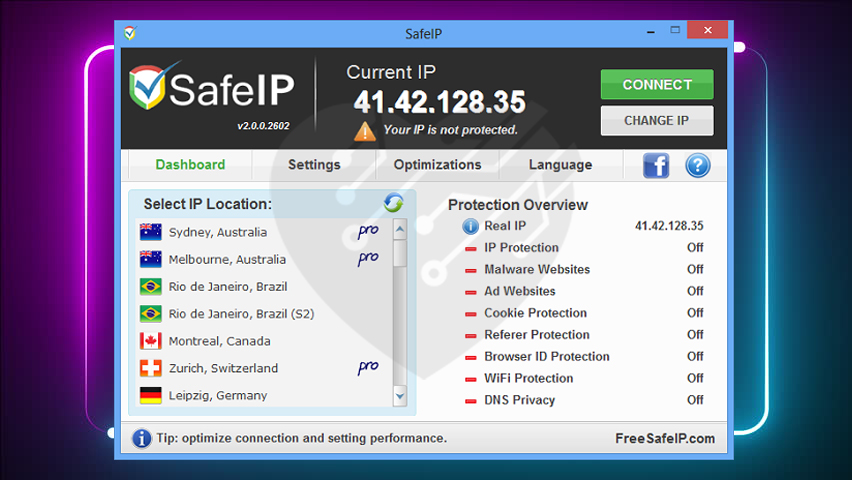The image size is (852, 480).
Task: Close the SafeIP window
Action: [x=707, y=30]
